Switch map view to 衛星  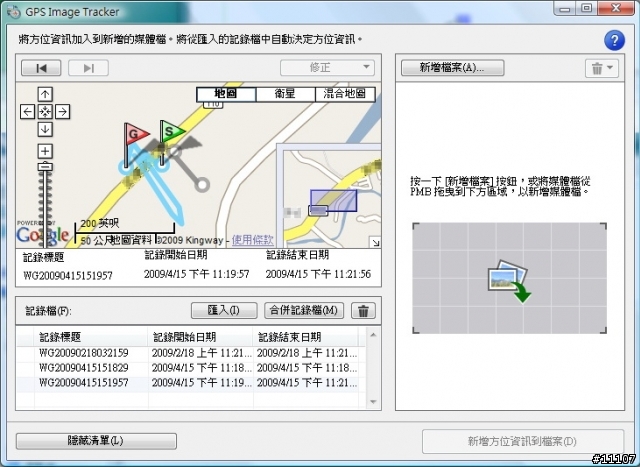click(x=285, y=94)
